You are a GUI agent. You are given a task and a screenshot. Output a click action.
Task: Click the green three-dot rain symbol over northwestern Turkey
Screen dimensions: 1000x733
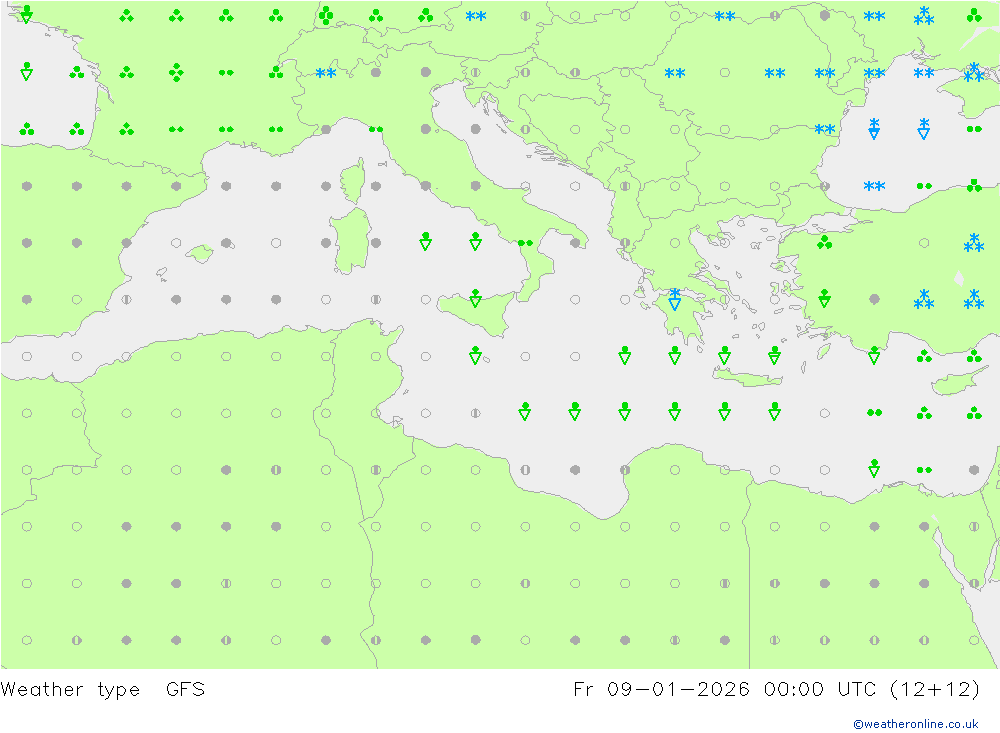tap(825, 242)
